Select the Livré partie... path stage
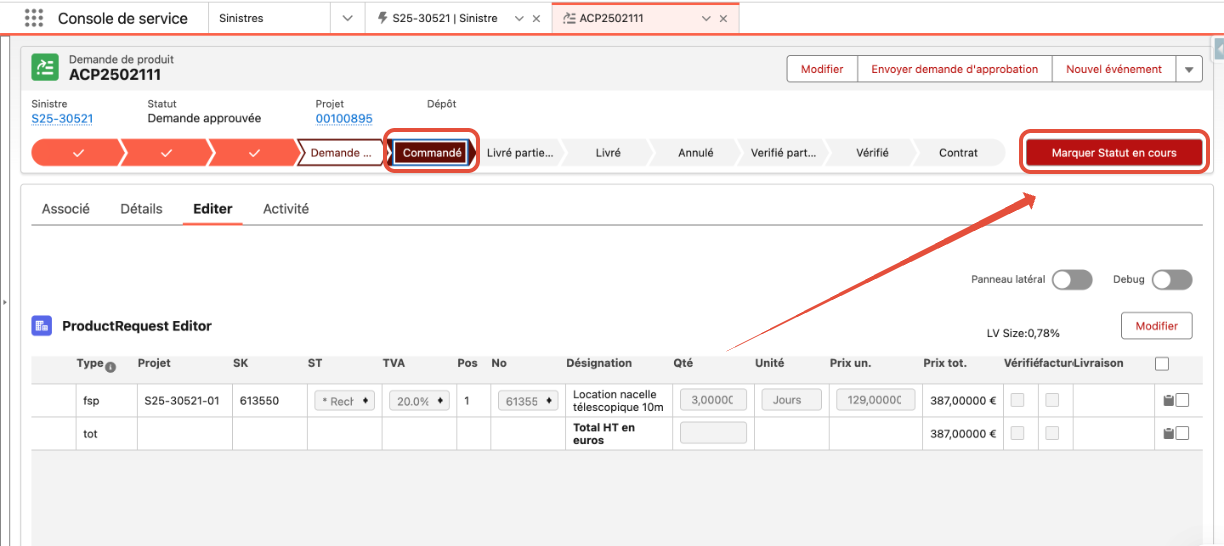 520,153
